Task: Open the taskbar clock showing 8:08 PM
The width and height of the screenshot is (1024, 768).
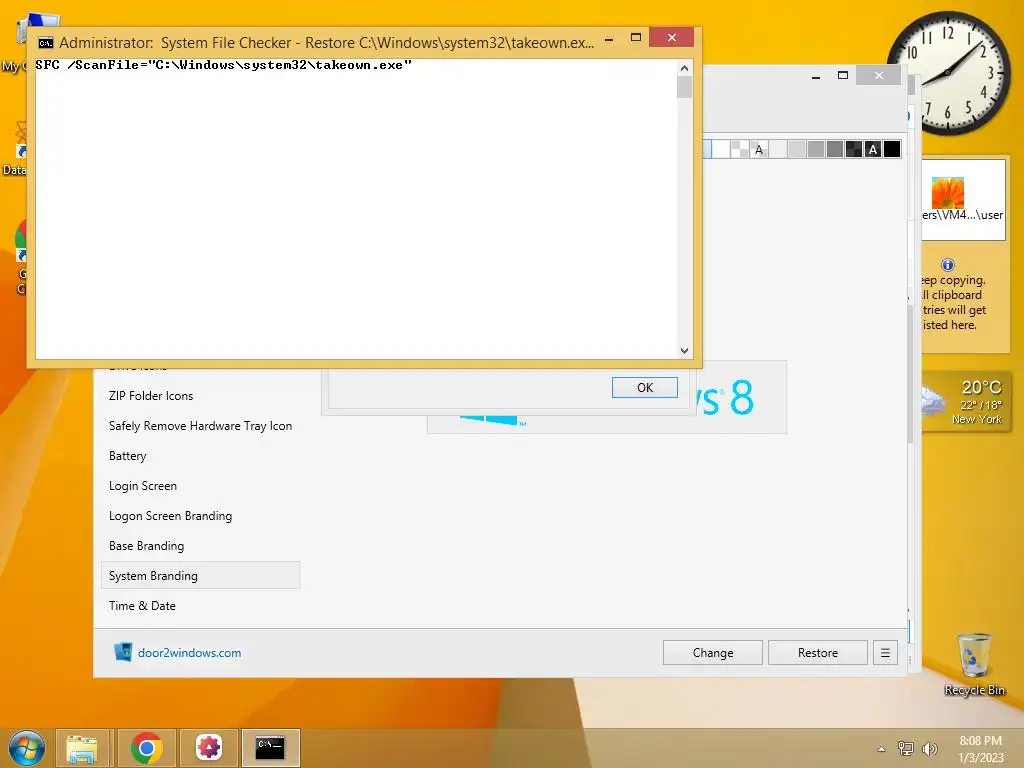Action: (980, 749)
